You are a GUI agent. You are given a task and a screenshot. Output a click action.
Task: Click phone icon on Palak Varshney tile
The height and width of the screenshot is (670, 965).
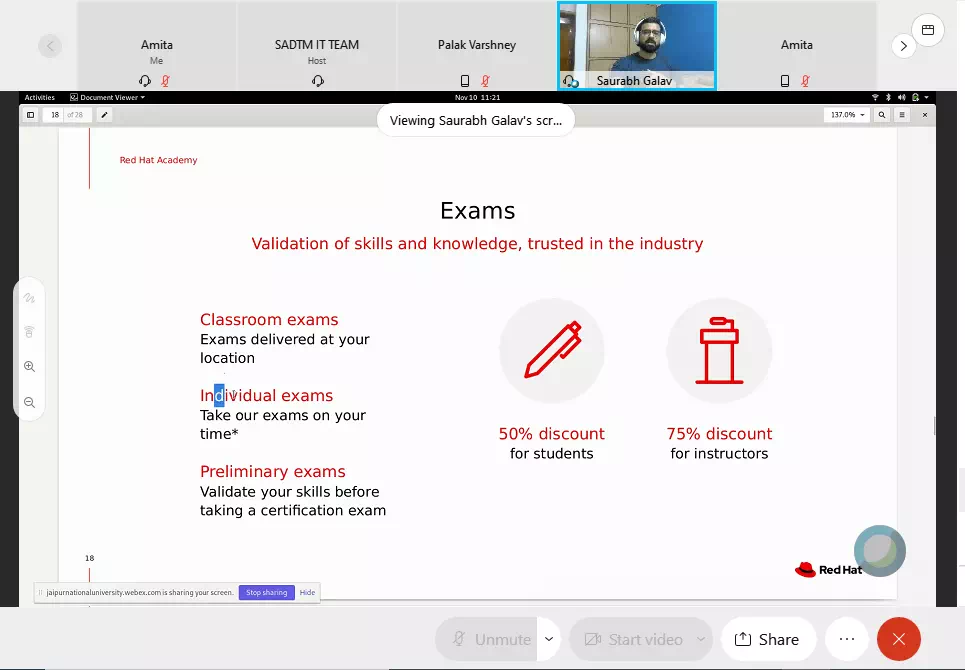pos(465,81)
